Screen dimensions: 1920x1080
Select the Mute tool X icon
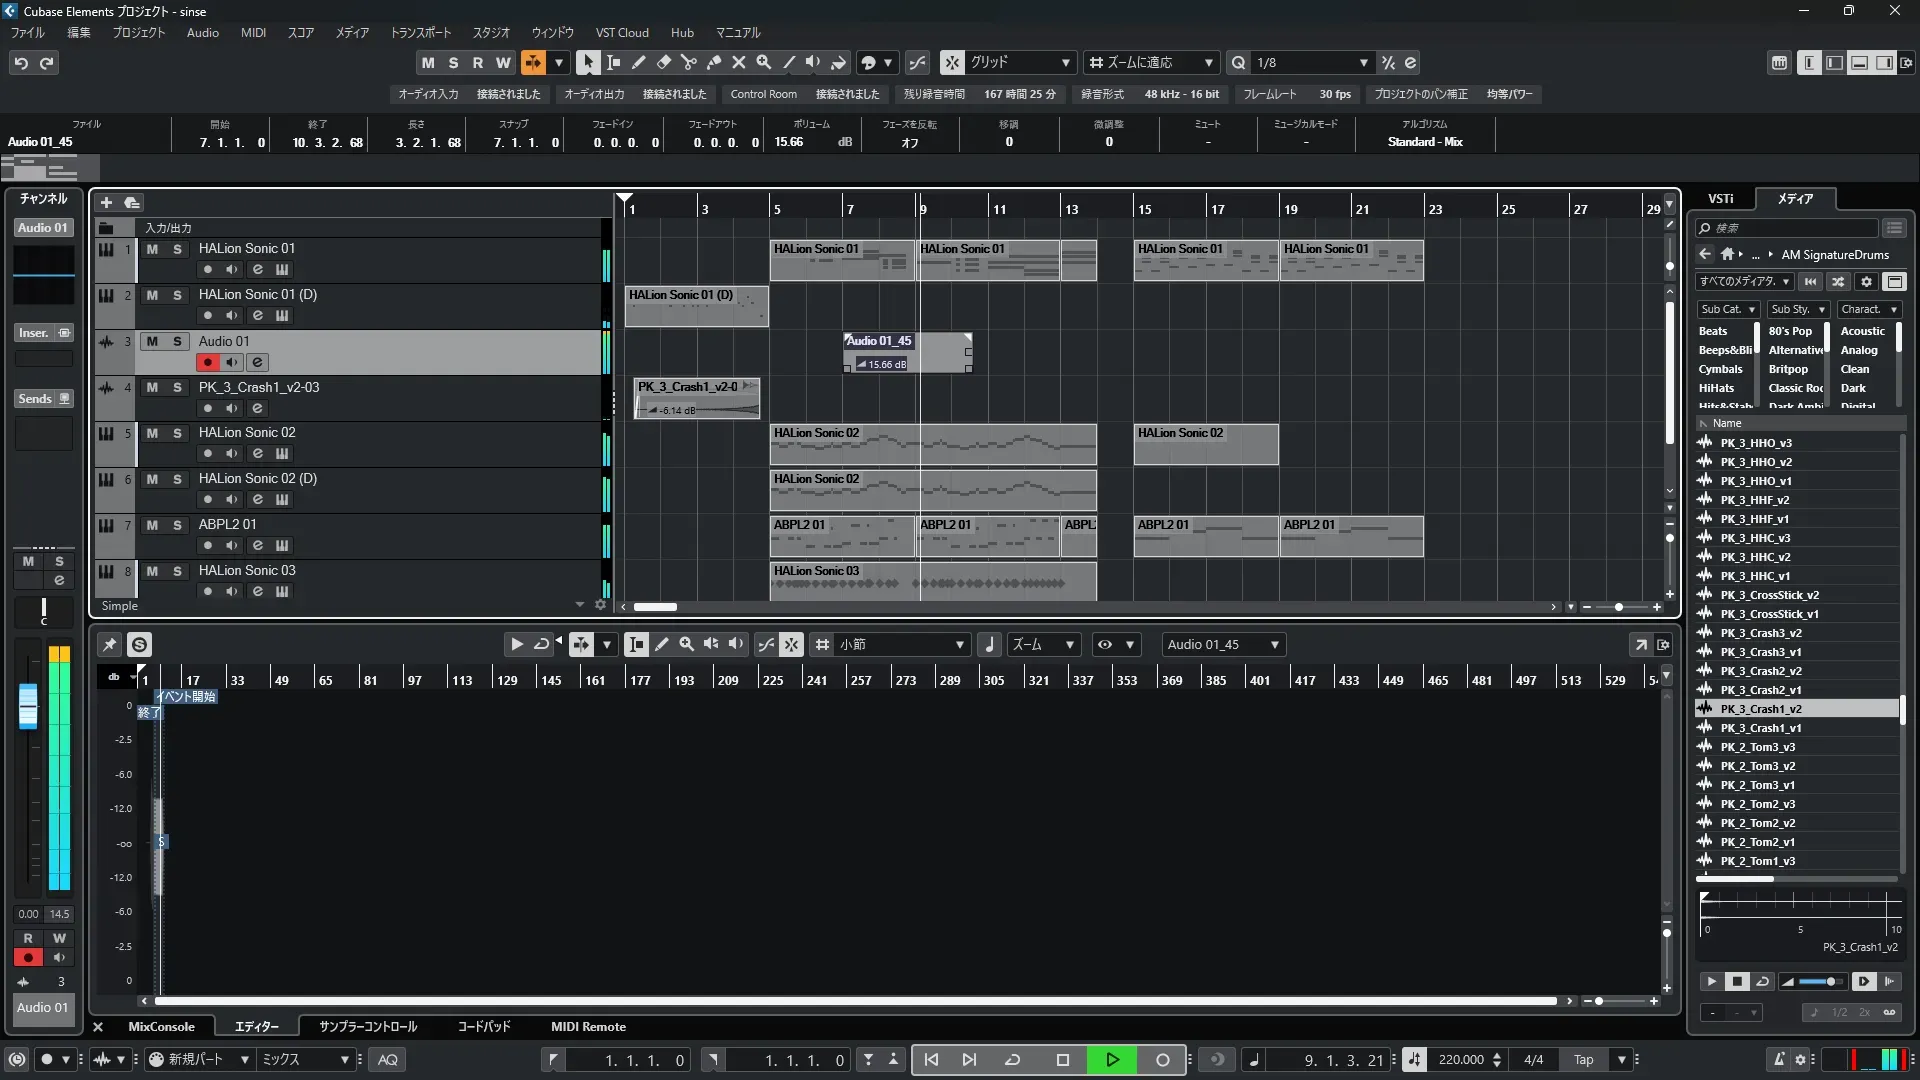click(739, 62)
